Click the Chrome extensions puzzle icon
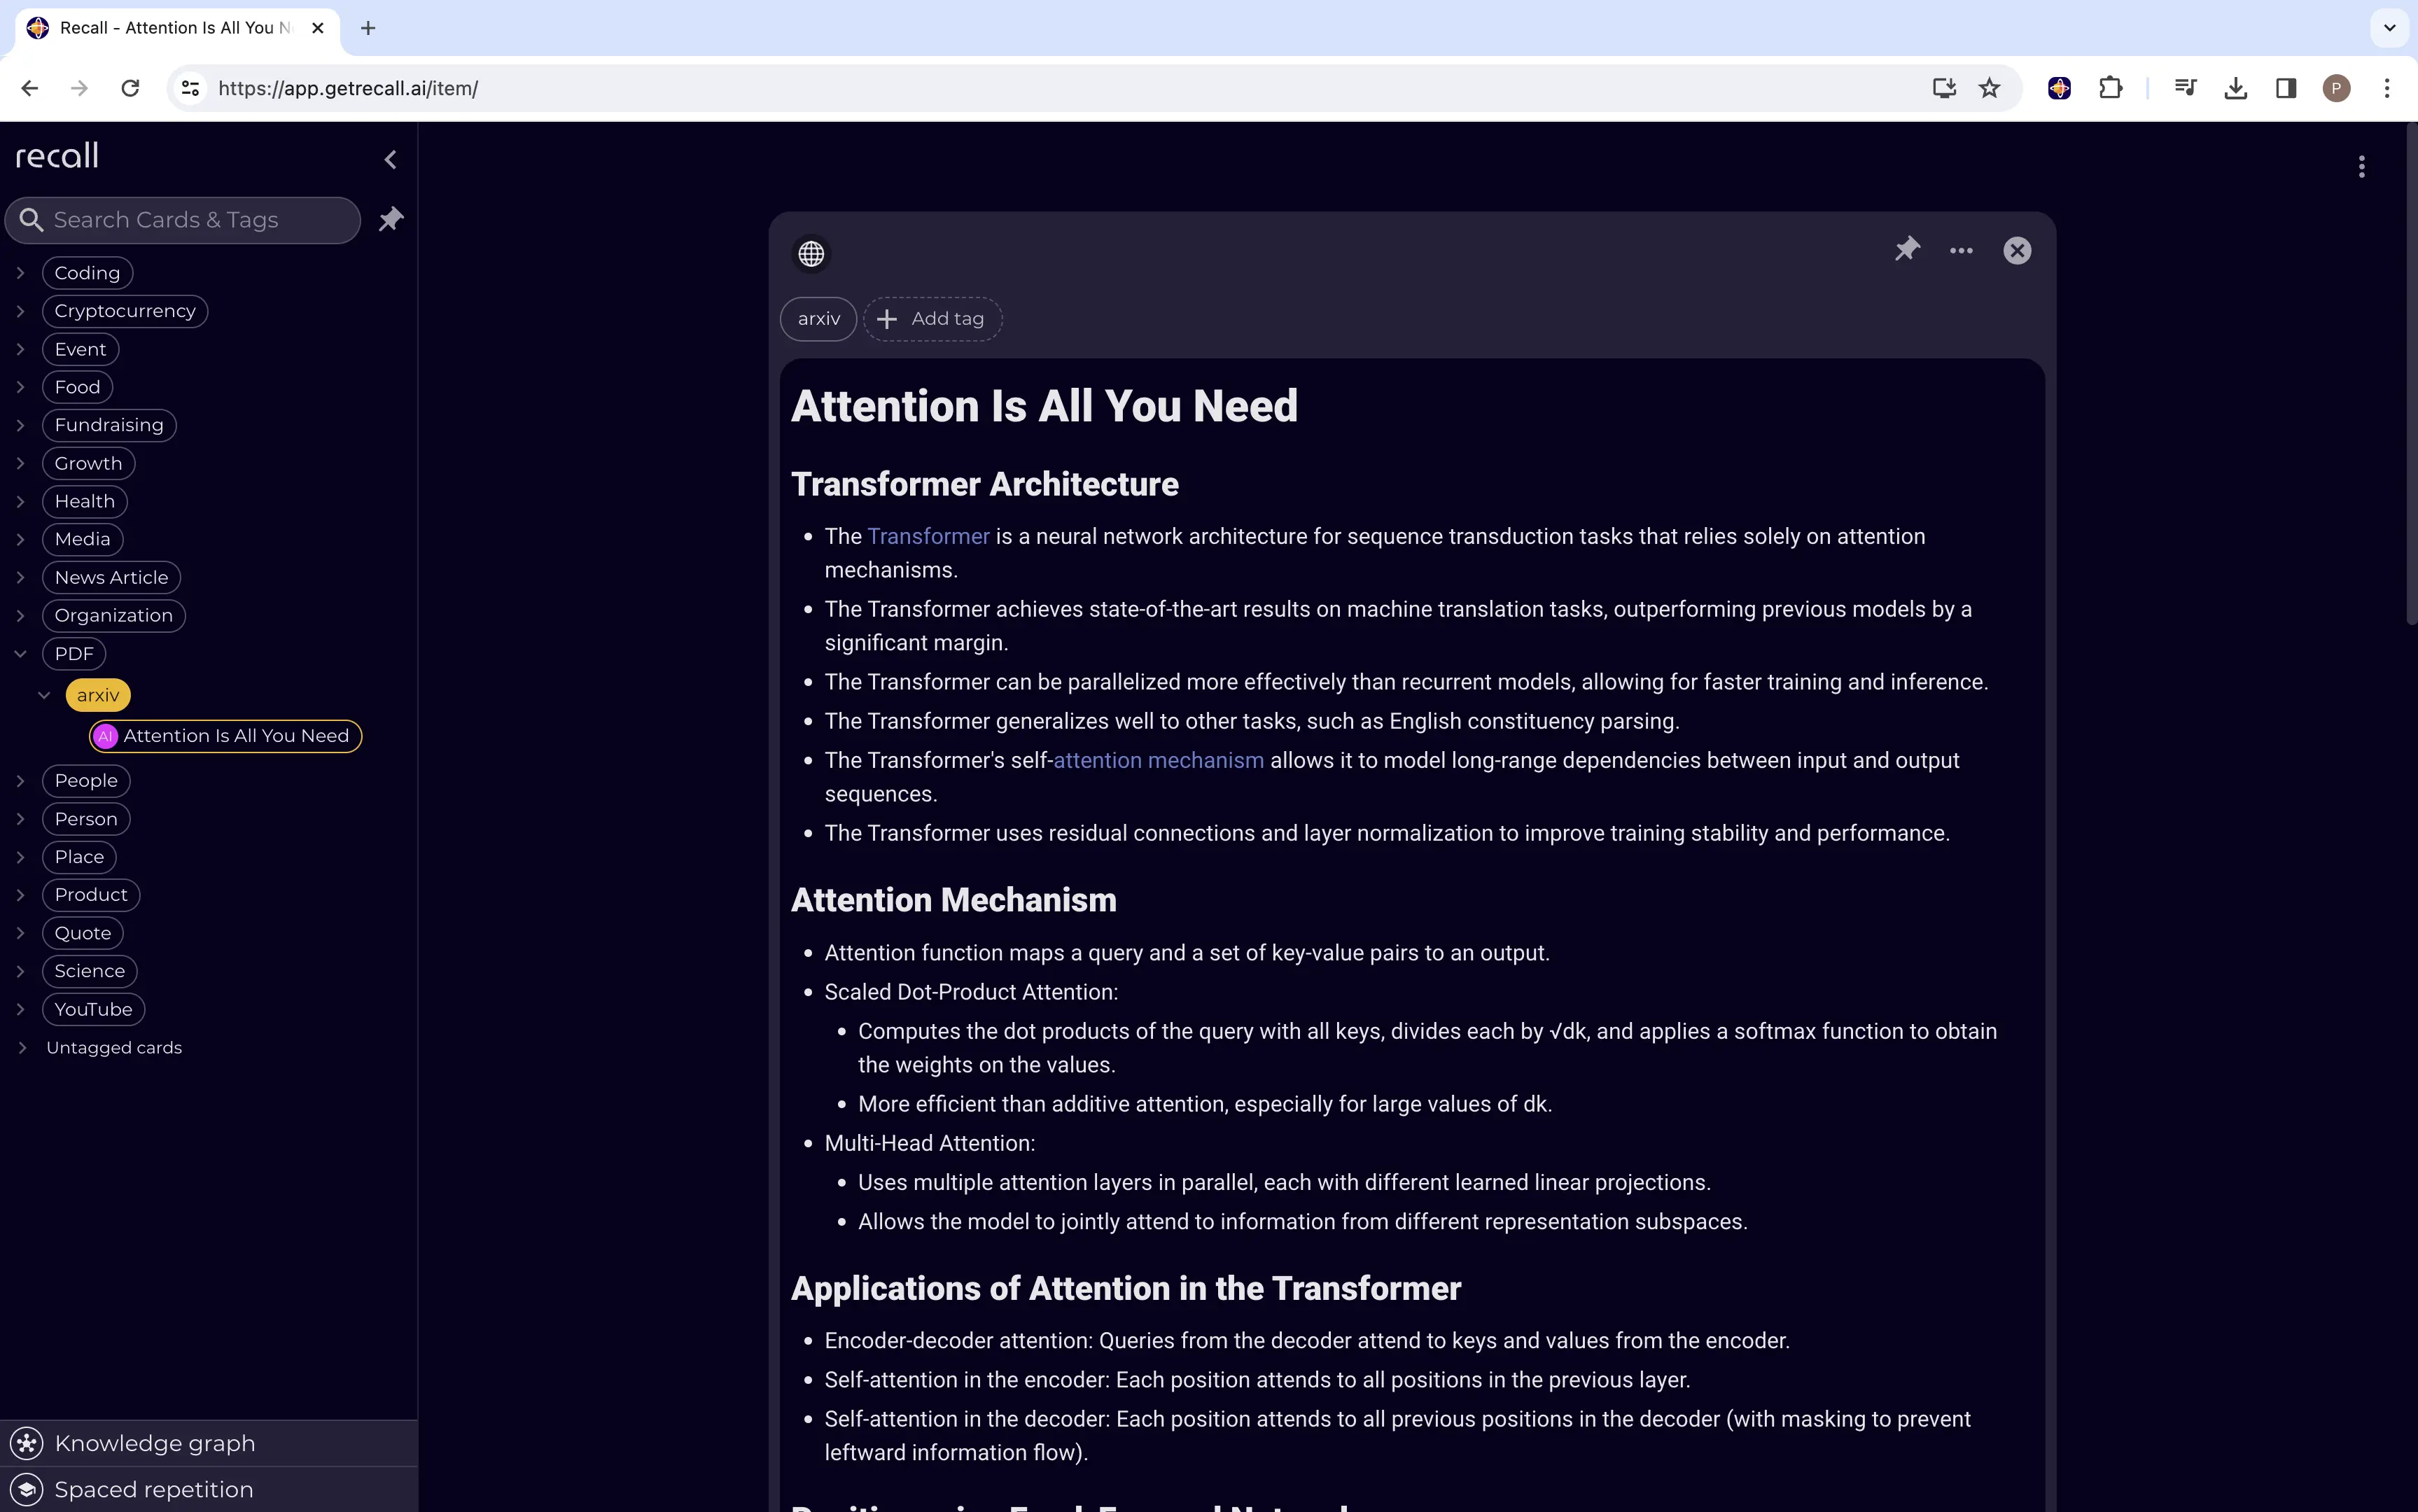 click(2110, 88)
